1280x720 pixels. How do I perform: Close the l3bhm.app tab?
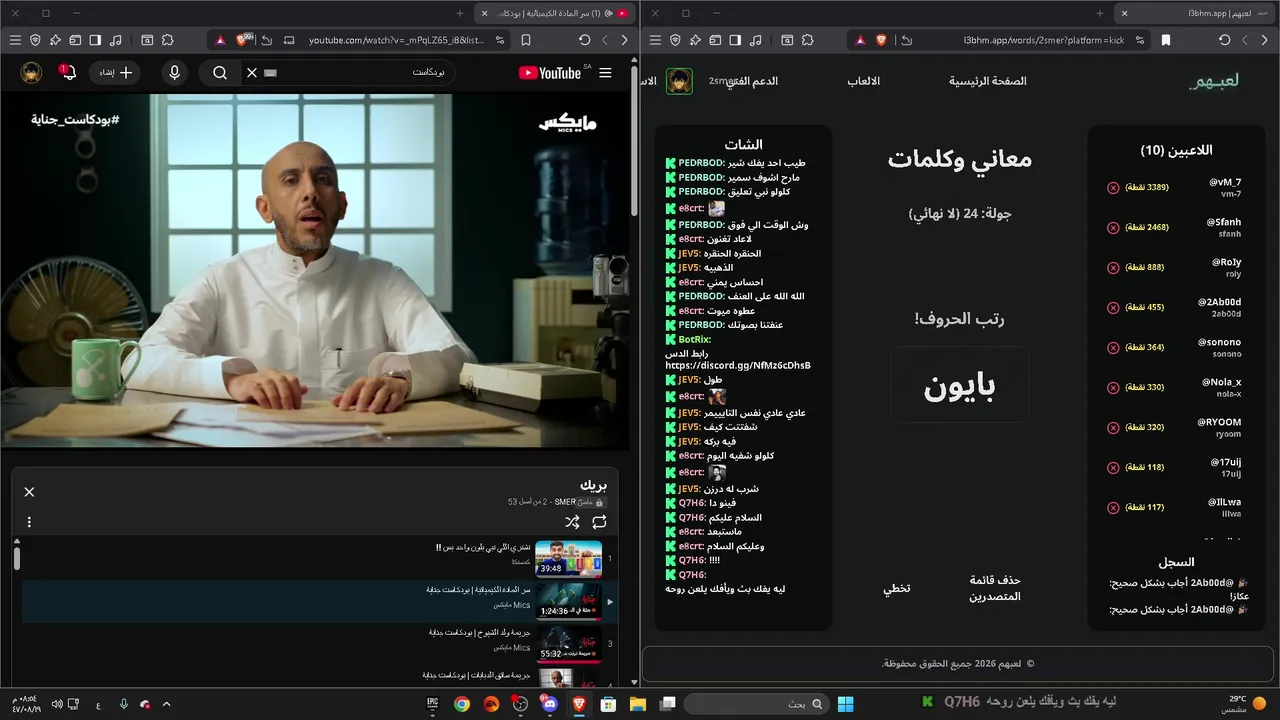point(1124,13)
